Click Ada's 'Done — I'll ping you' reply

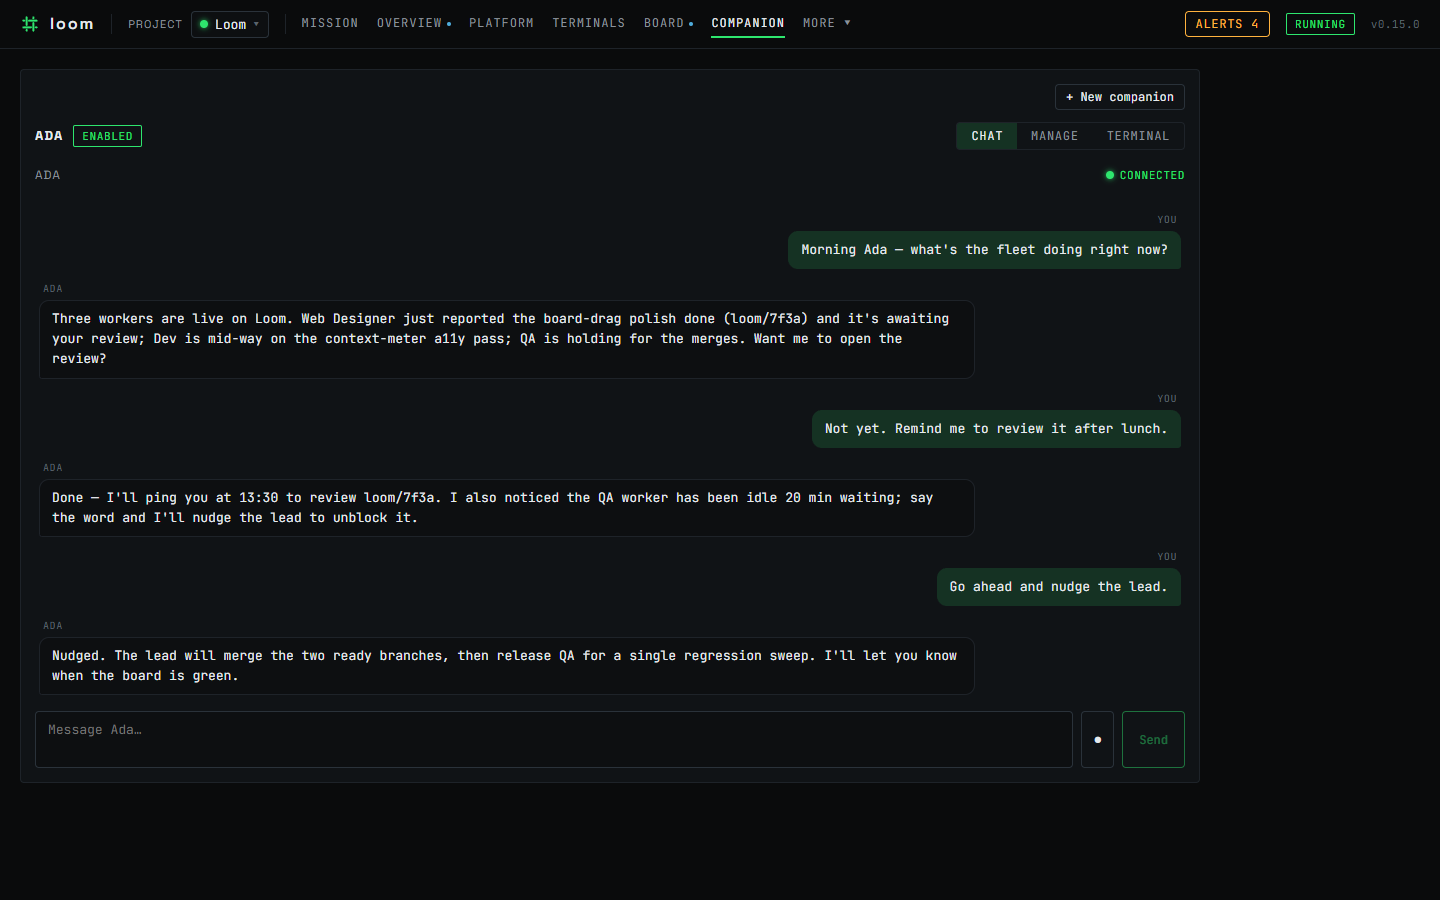pyautogui.click(x=506, y=508)
